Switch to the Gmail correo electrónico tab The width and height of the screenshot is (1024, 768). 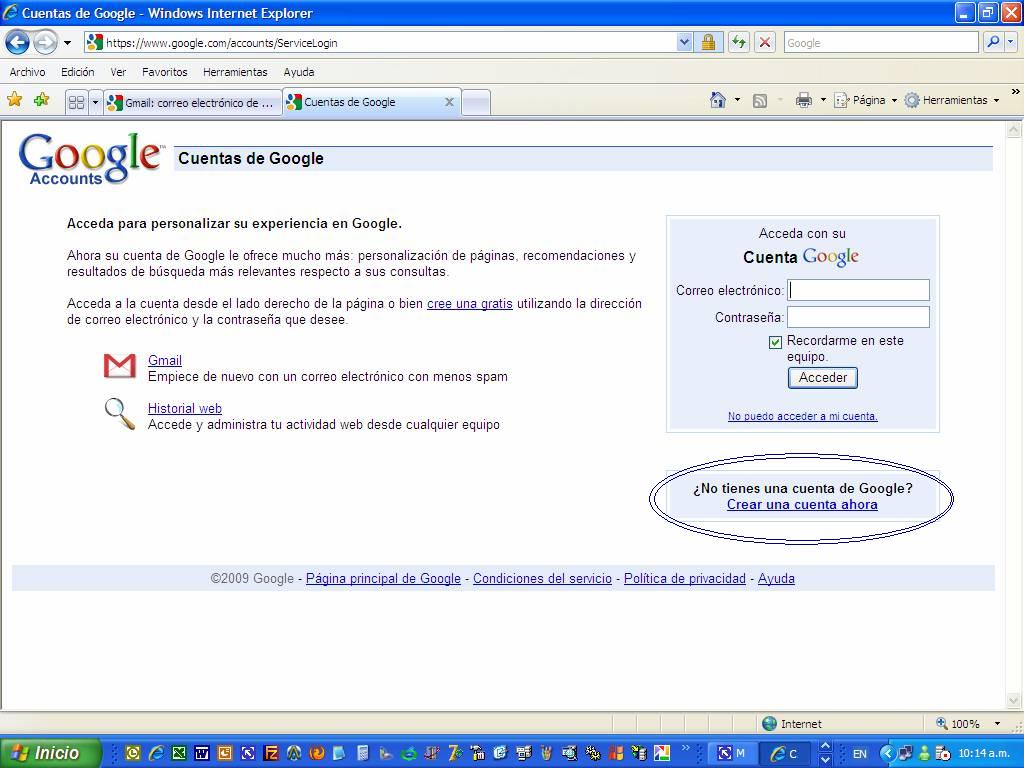point(193,103)
